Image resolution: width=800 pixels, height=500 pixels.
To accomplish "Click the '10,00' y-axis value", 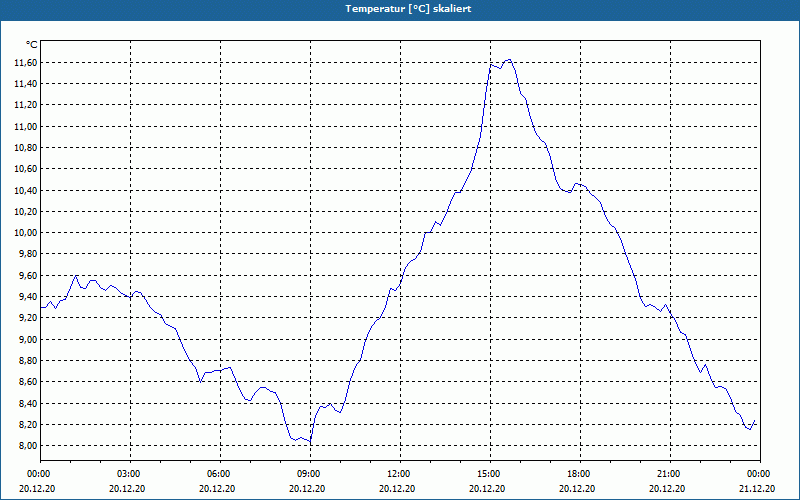I will 26,233.
